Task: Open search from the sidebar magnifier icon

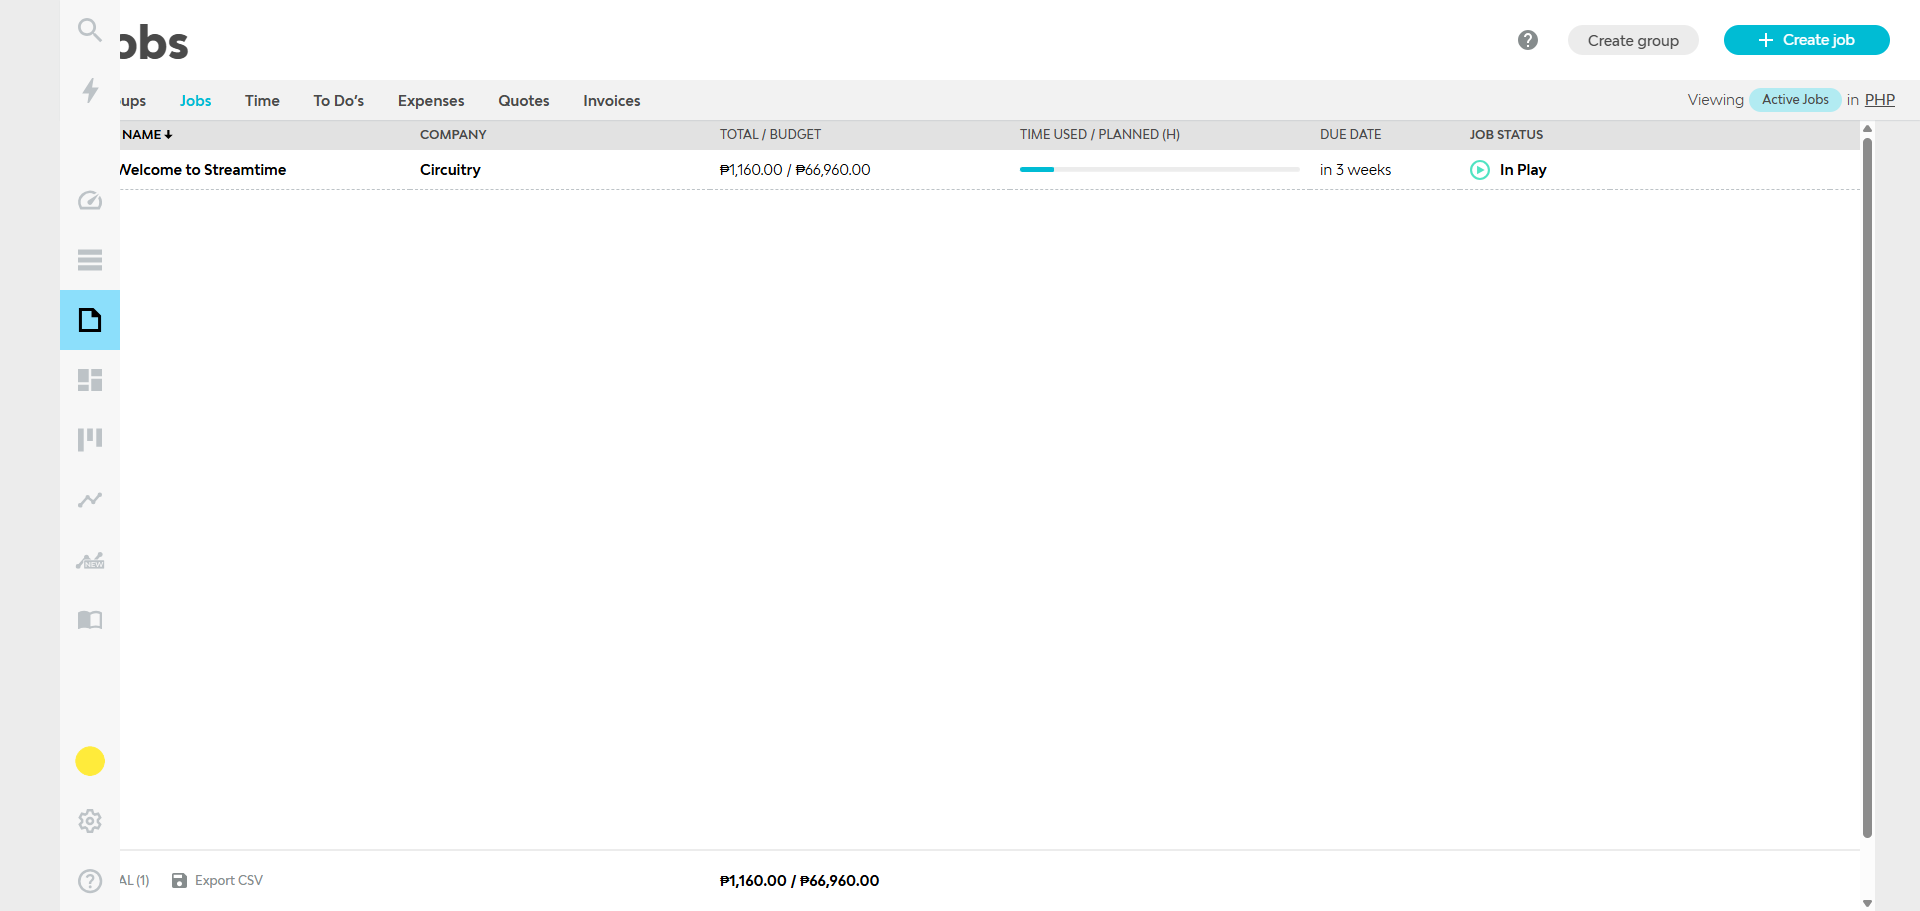Action: coord(90,30)
